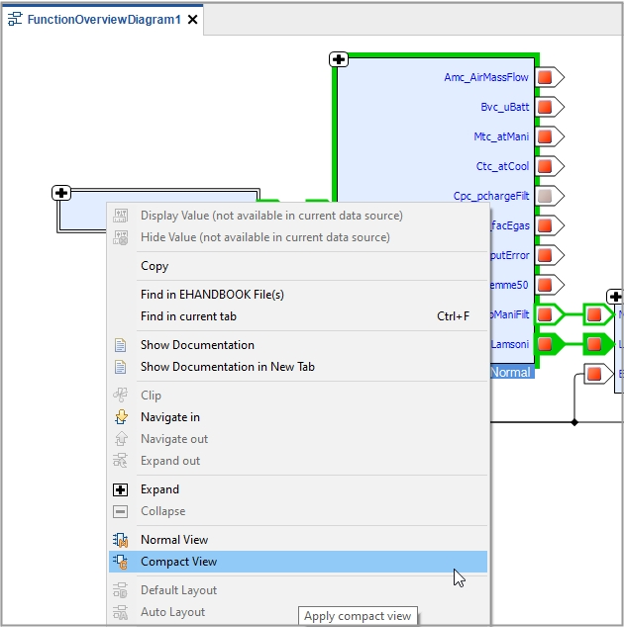
Task: Click the putError output port
Action: [550, 255]
